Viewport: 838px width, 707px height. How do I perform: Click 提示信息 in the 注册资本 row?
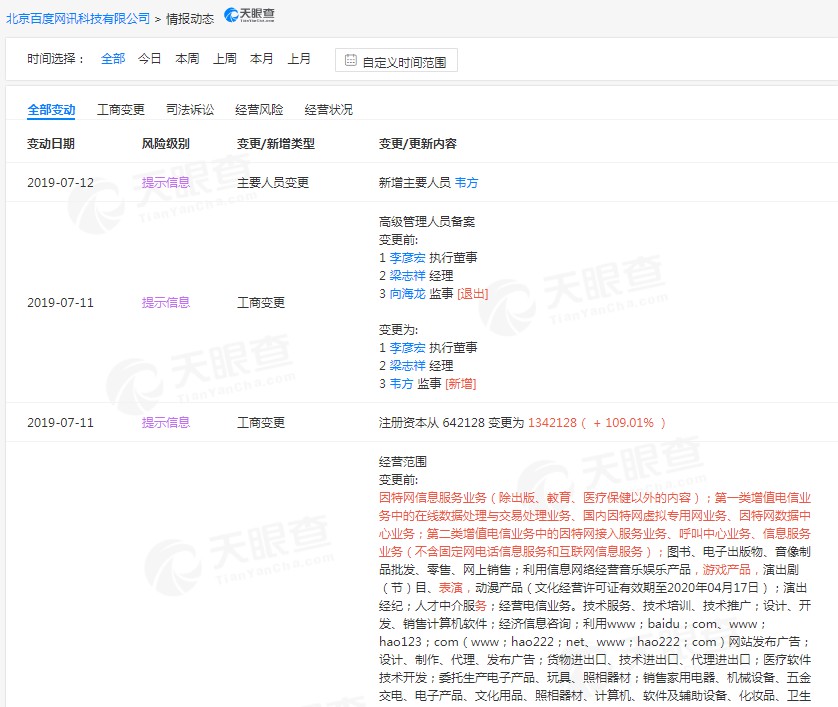point(166,423)
